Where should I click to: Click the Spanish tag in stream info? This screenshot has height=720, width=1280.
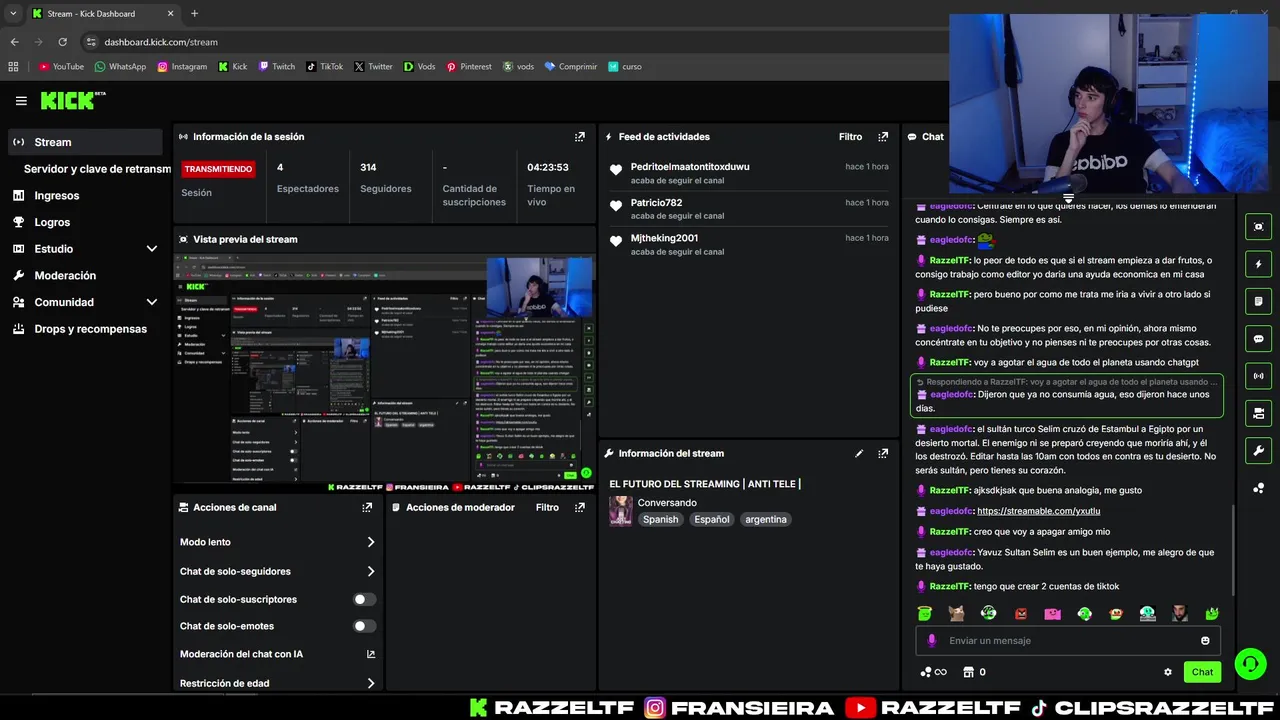pyautogui.click(x=660, y=520)
